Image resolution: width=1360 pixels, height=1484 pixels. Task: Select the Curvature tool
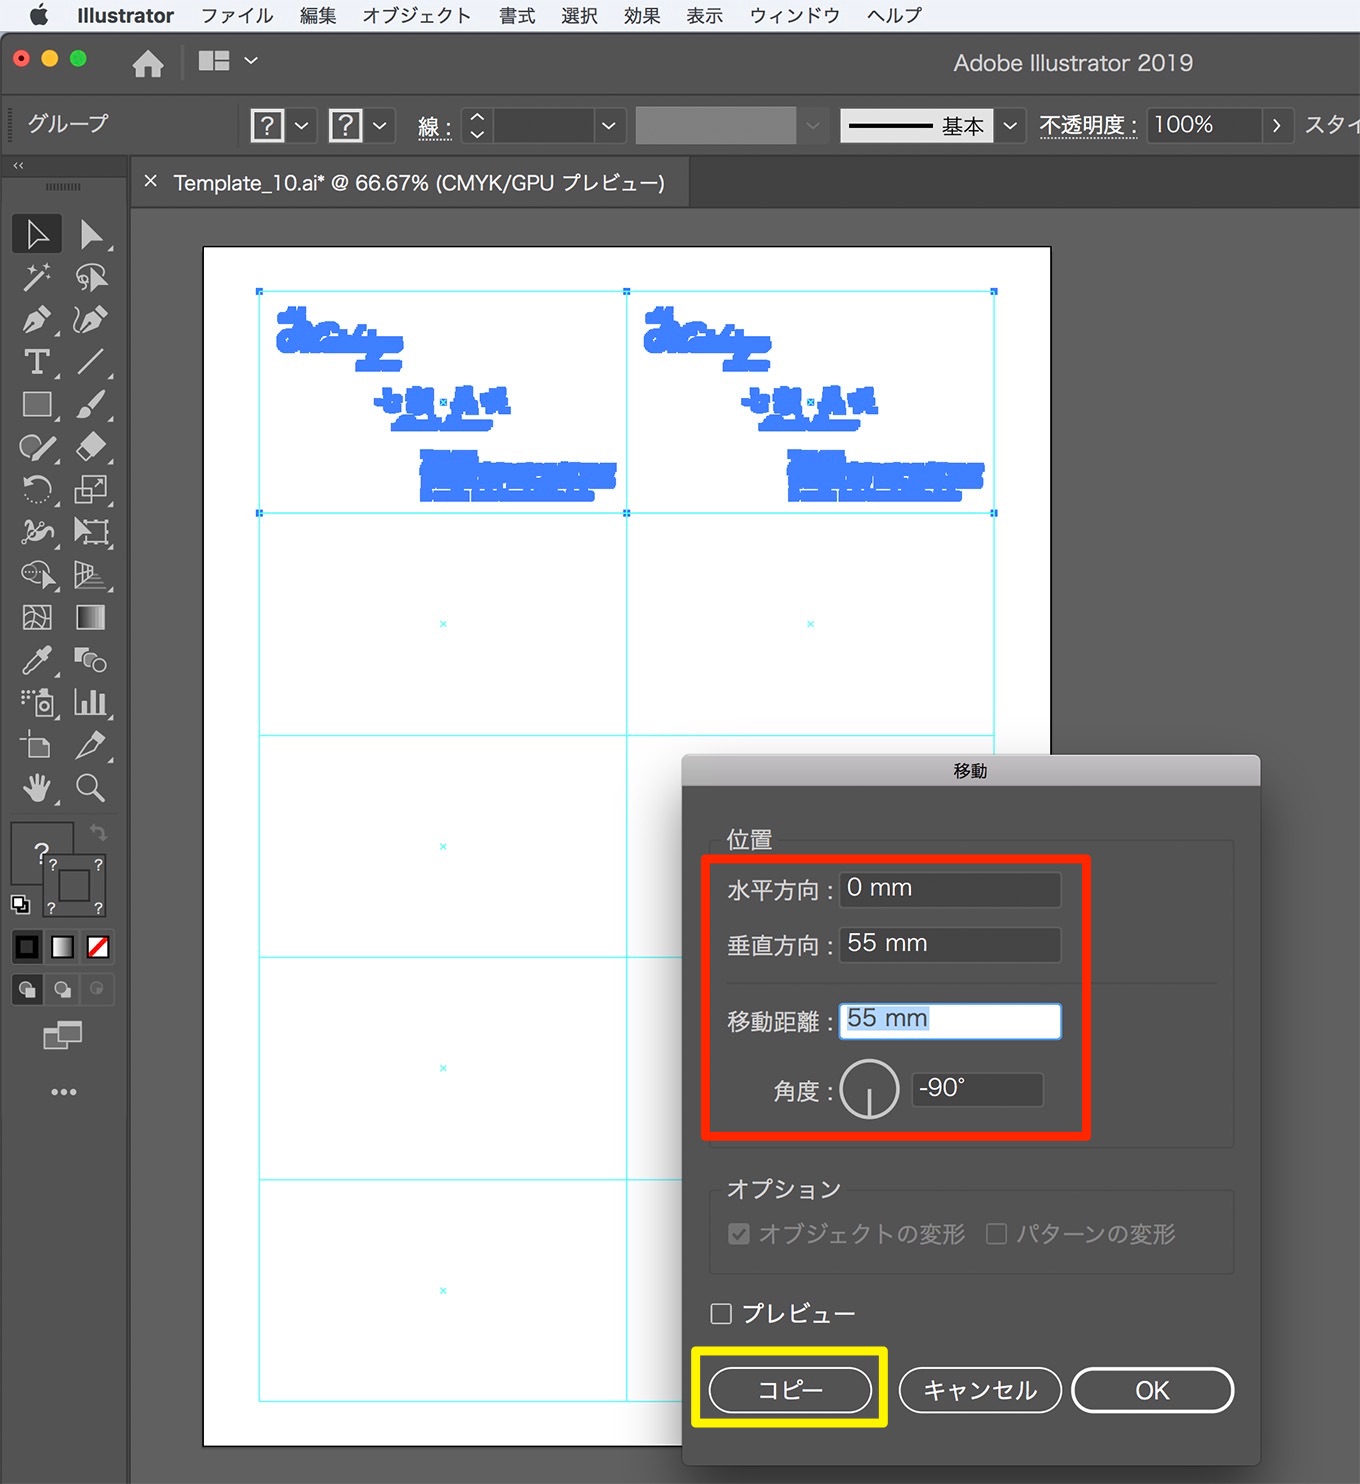tap(91, 320)
